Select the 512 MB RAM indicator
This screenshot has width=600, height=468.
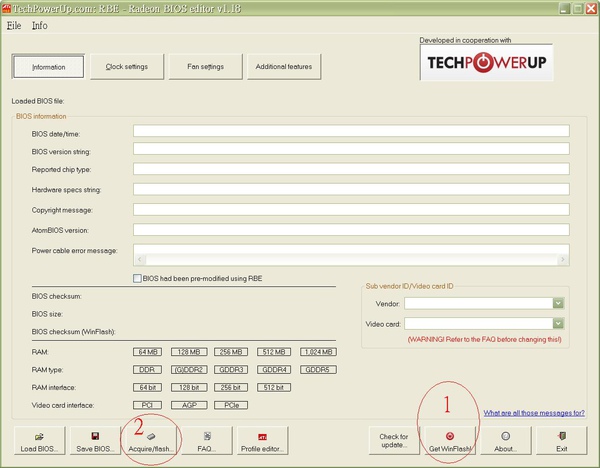274,352
